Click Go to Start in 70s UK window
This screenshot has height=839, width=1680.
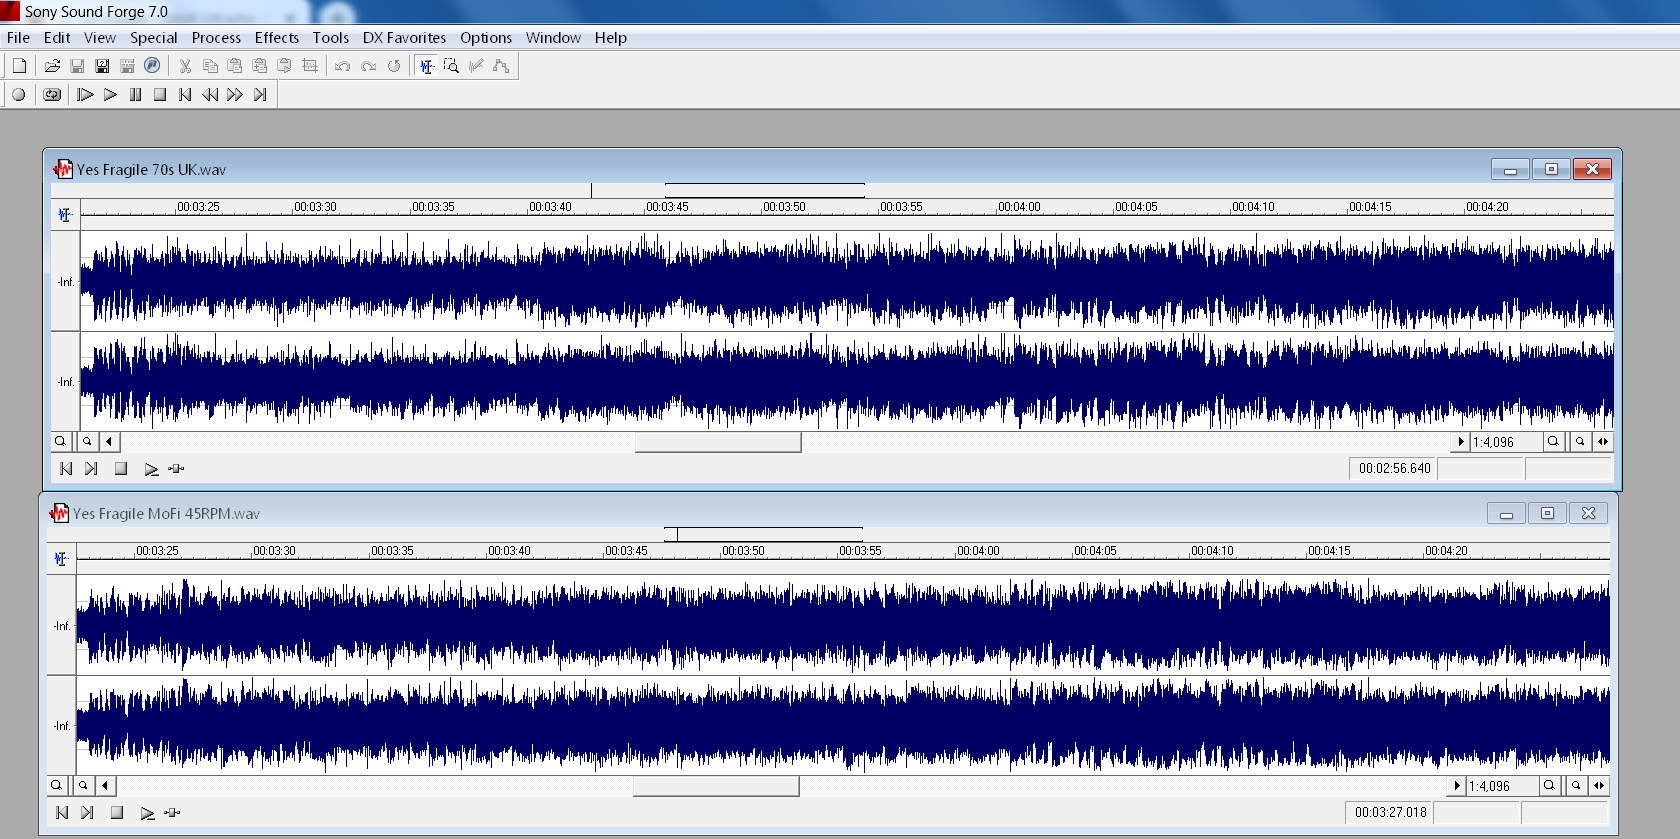pos(66,468)
